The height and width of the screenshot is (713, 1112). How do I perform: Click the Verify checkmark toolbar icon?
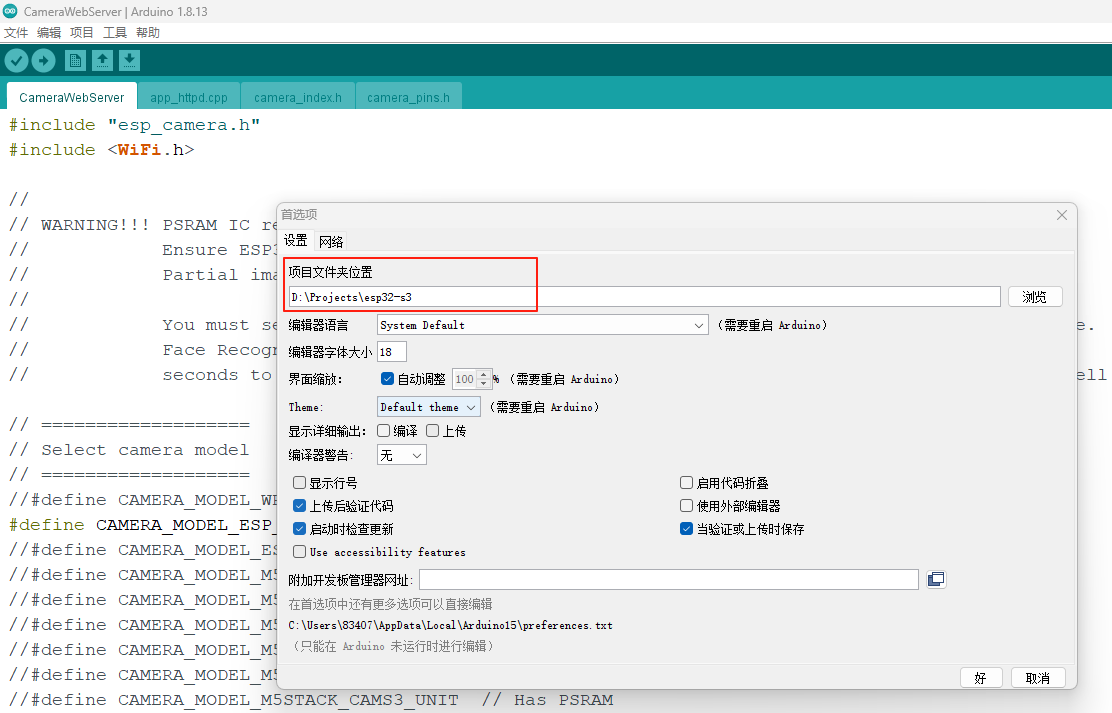16,61
